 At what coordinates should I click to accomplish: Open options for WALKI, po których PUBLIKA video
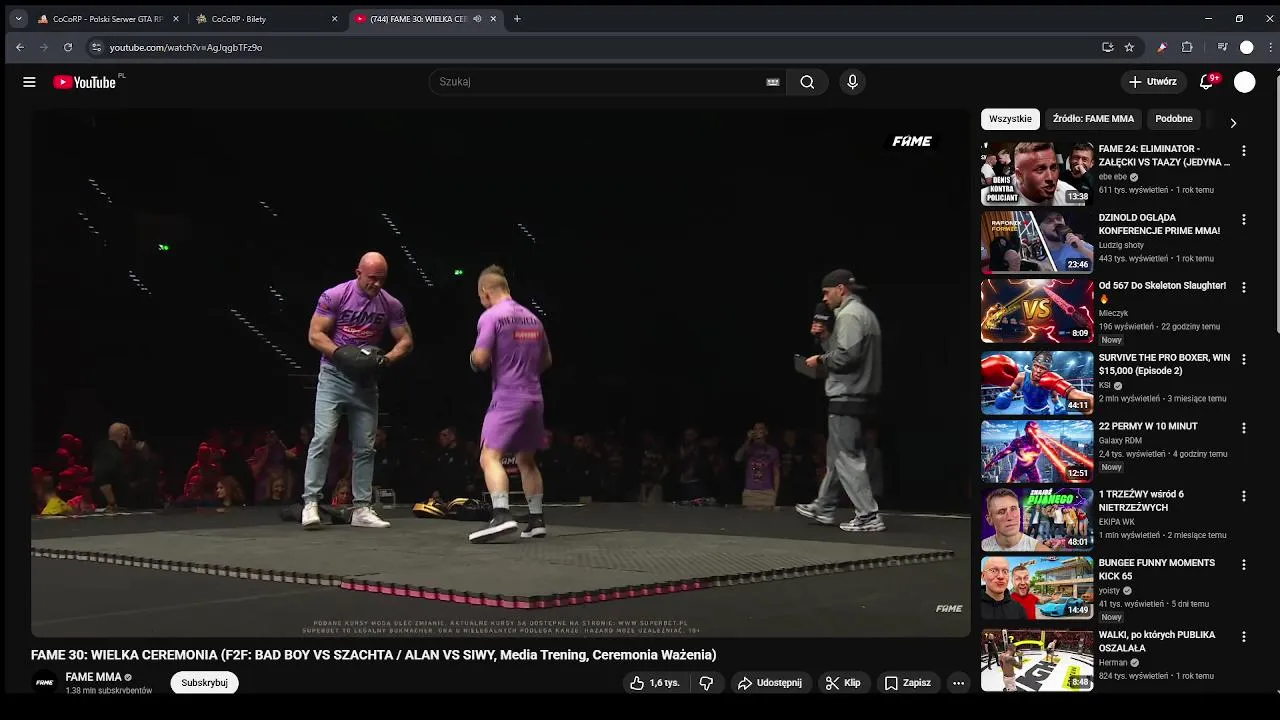(x=1244, y=636)
